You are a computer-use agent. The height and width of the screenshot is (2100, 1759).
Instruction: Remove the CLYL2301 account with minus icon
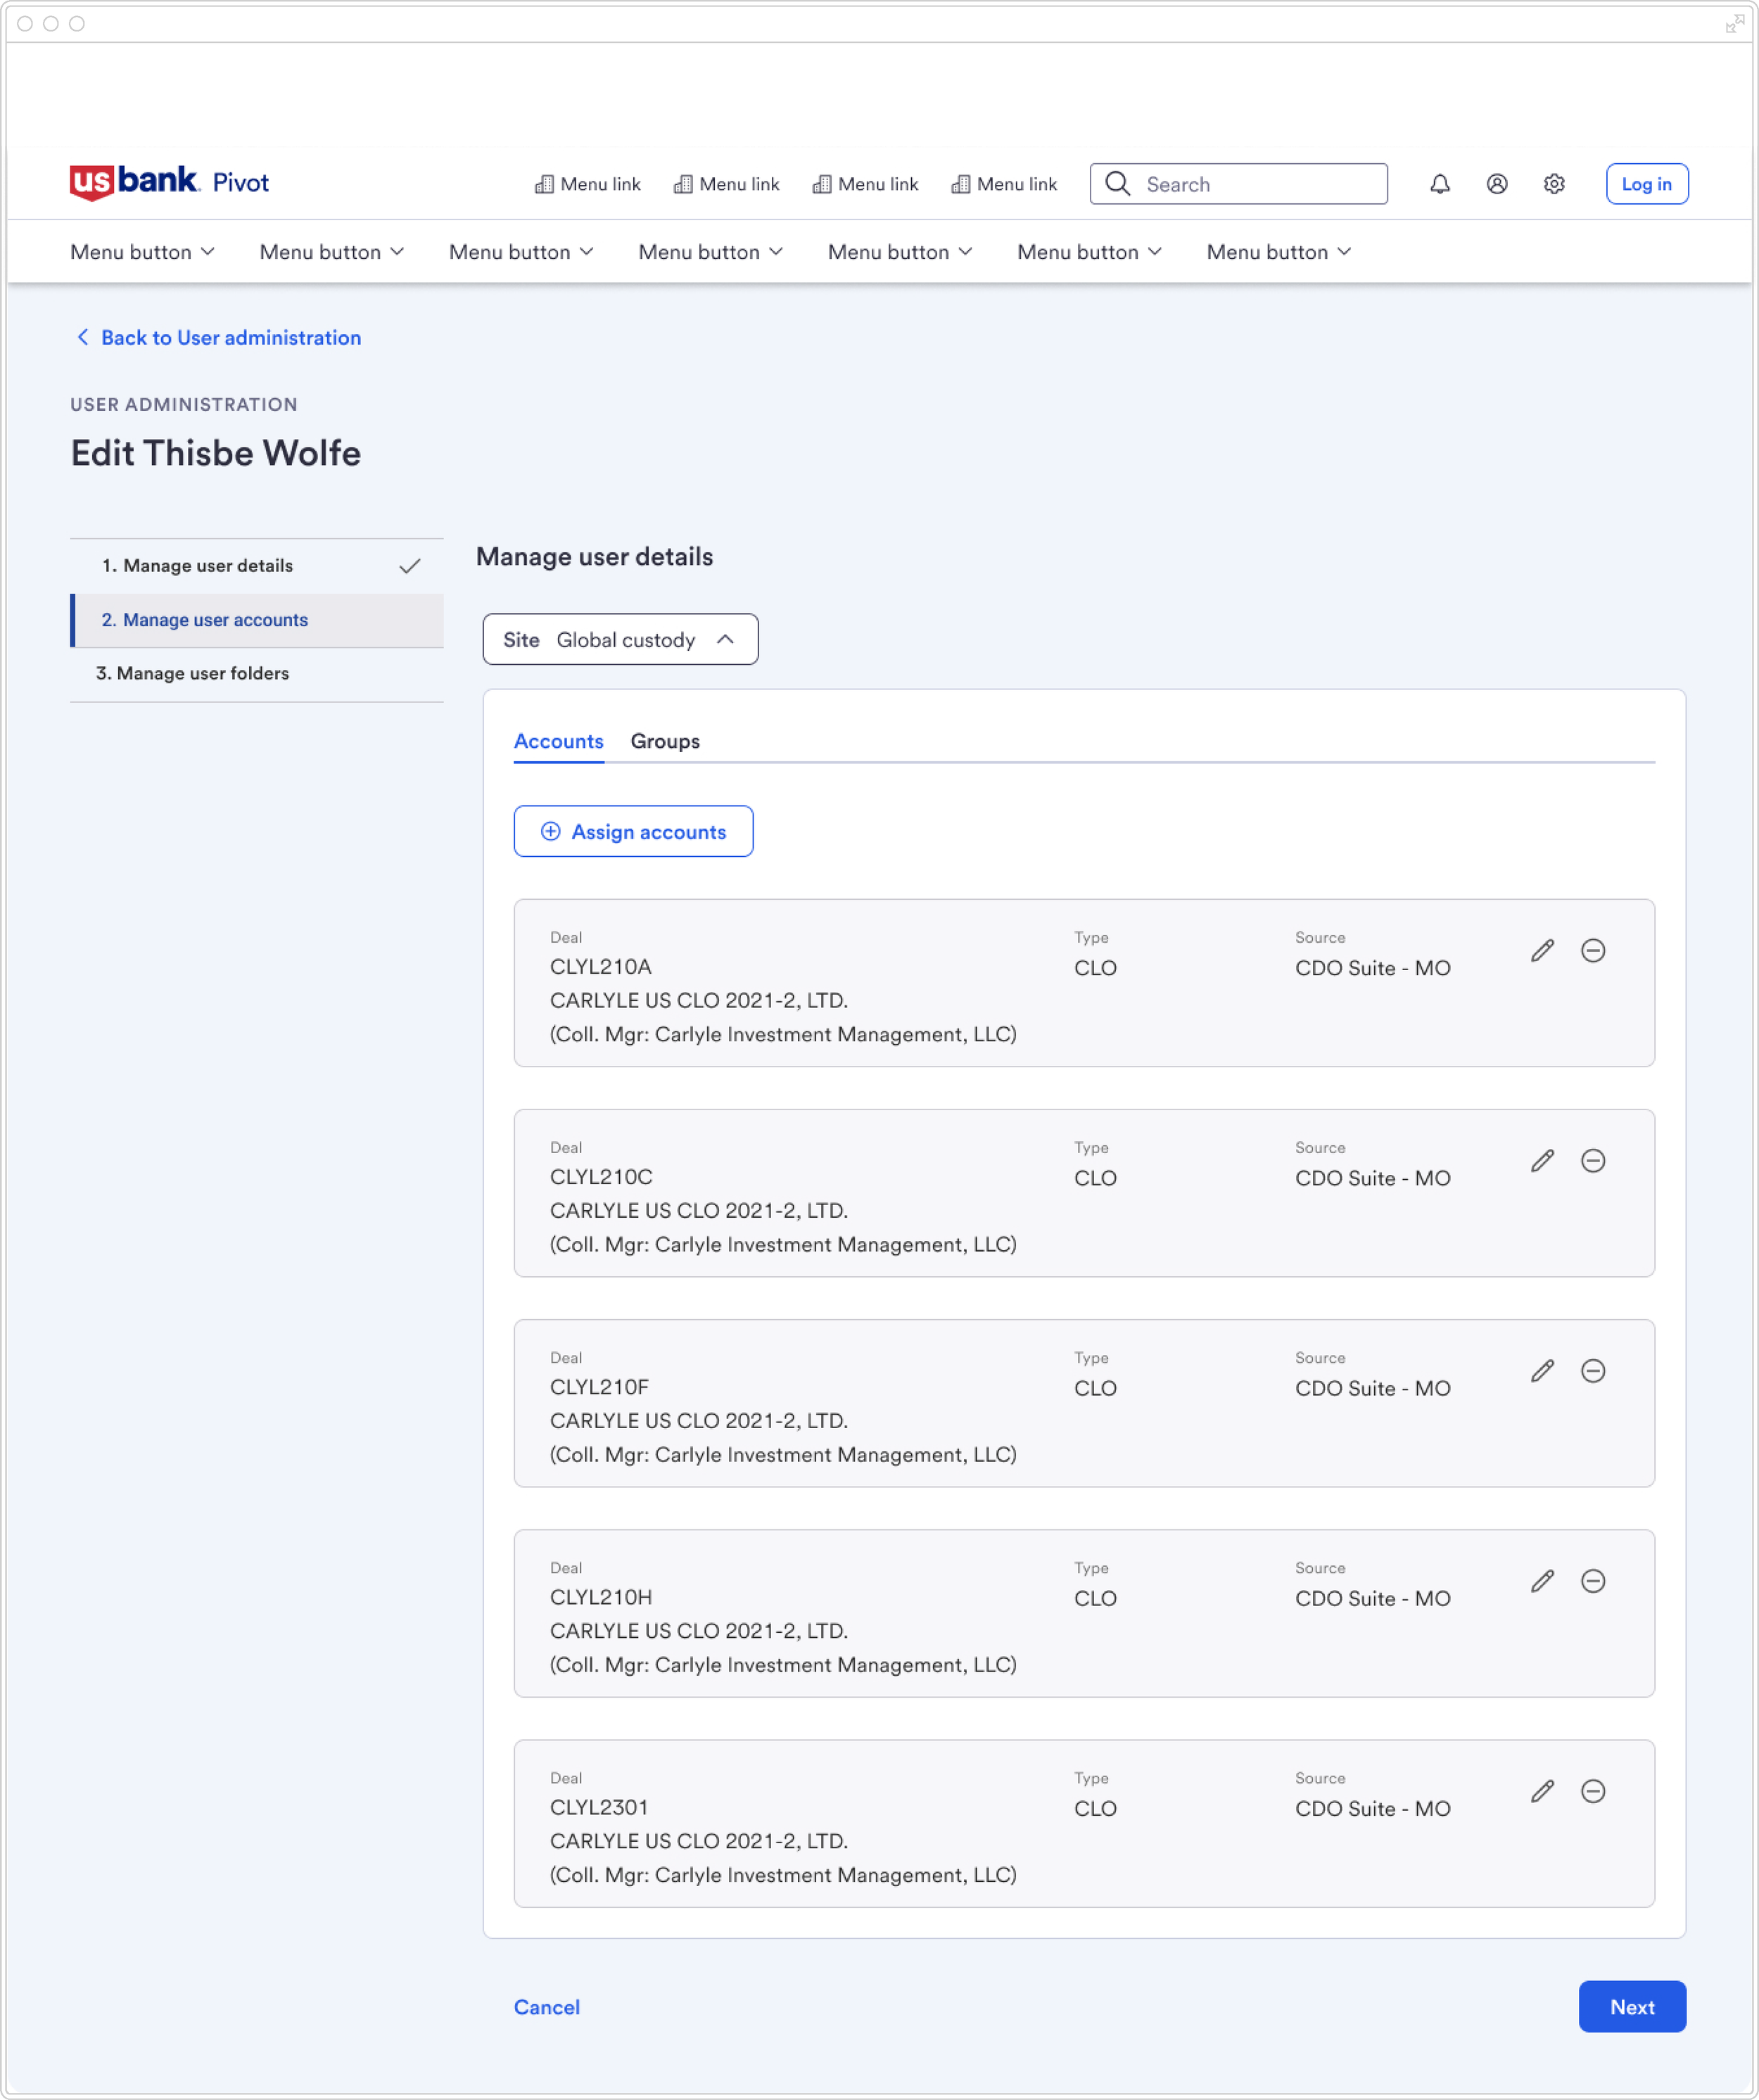(1592, 1790)
